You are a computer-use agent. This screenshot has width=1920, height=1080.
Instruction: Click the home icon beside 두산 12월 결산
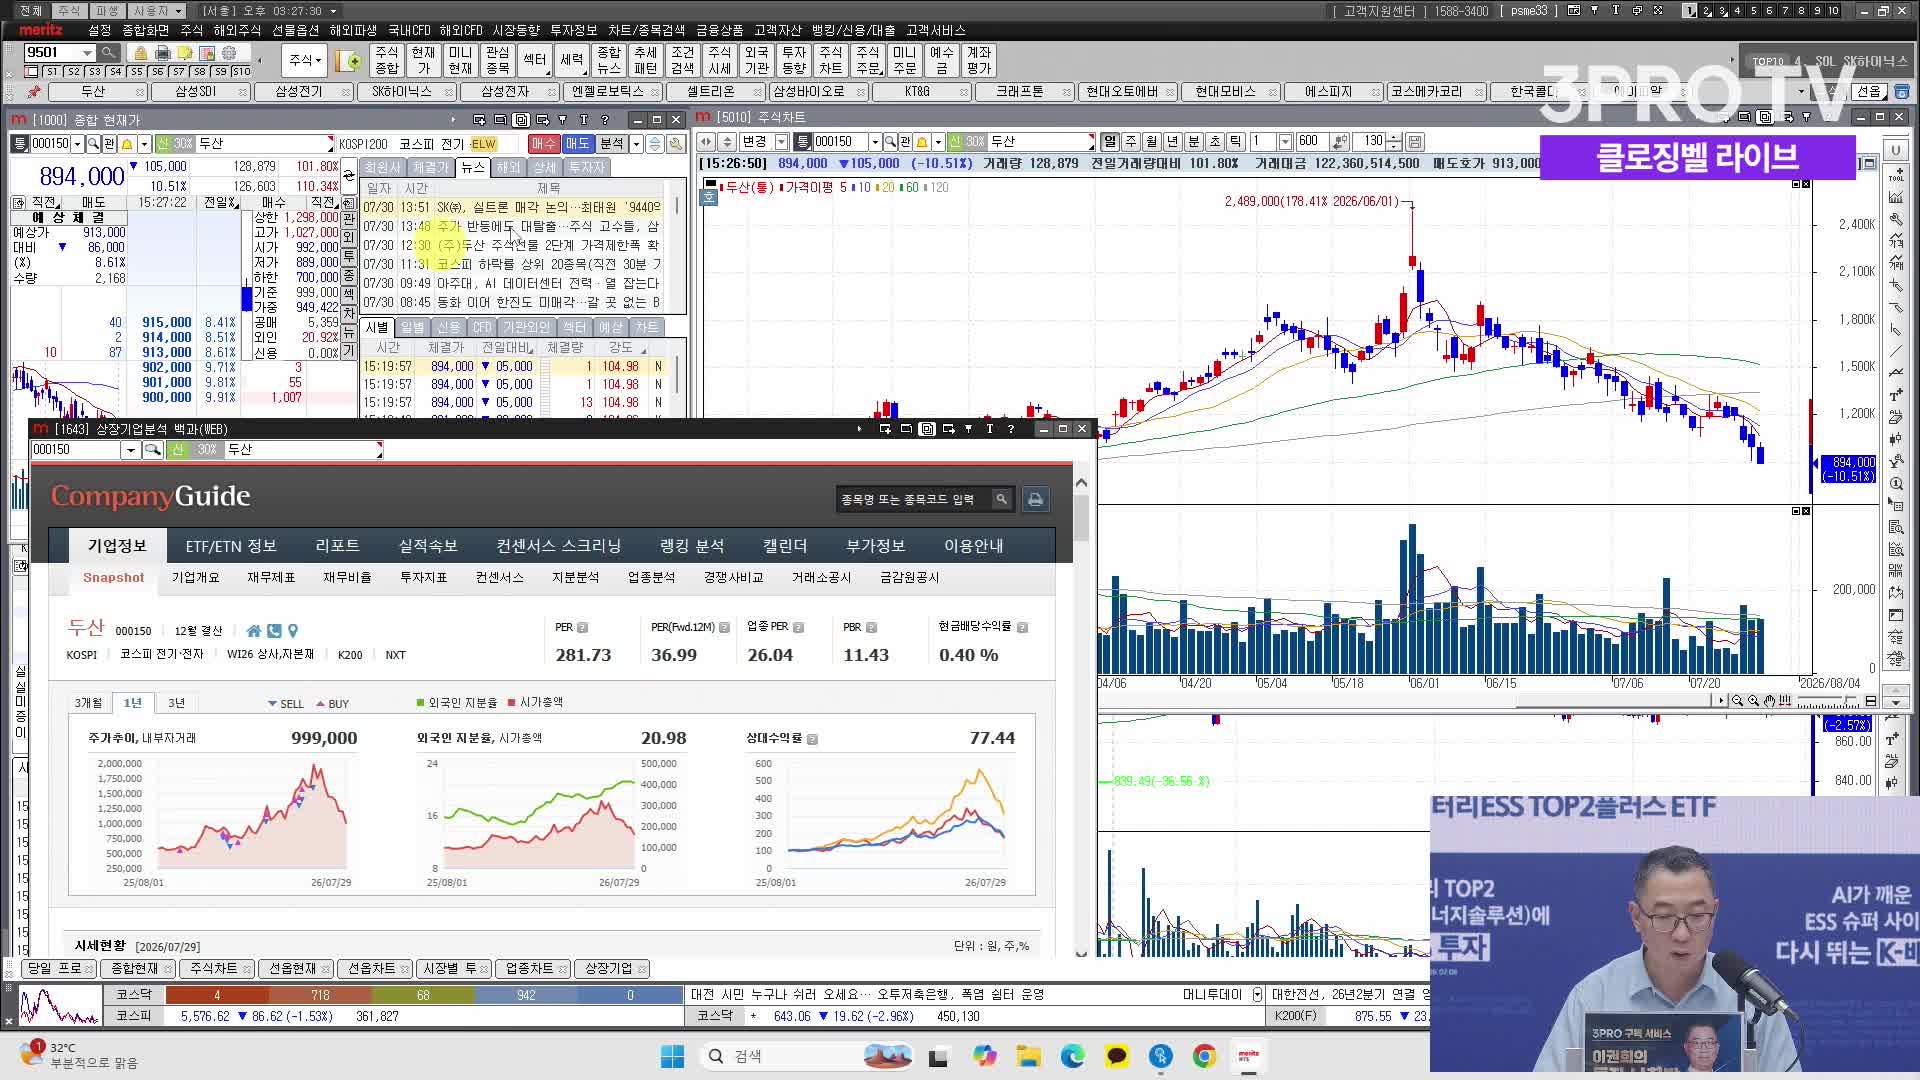click(x=253, y=631)
